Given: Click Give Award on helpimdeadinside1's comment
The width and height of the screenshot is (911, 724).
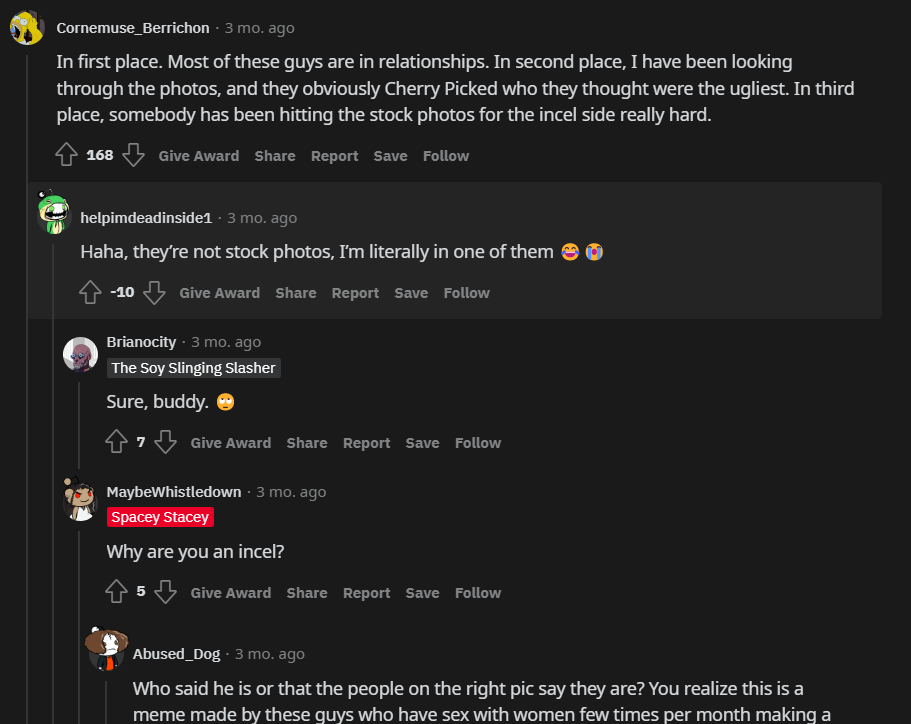Looking at the screenshot, I should tap(220, 293).
